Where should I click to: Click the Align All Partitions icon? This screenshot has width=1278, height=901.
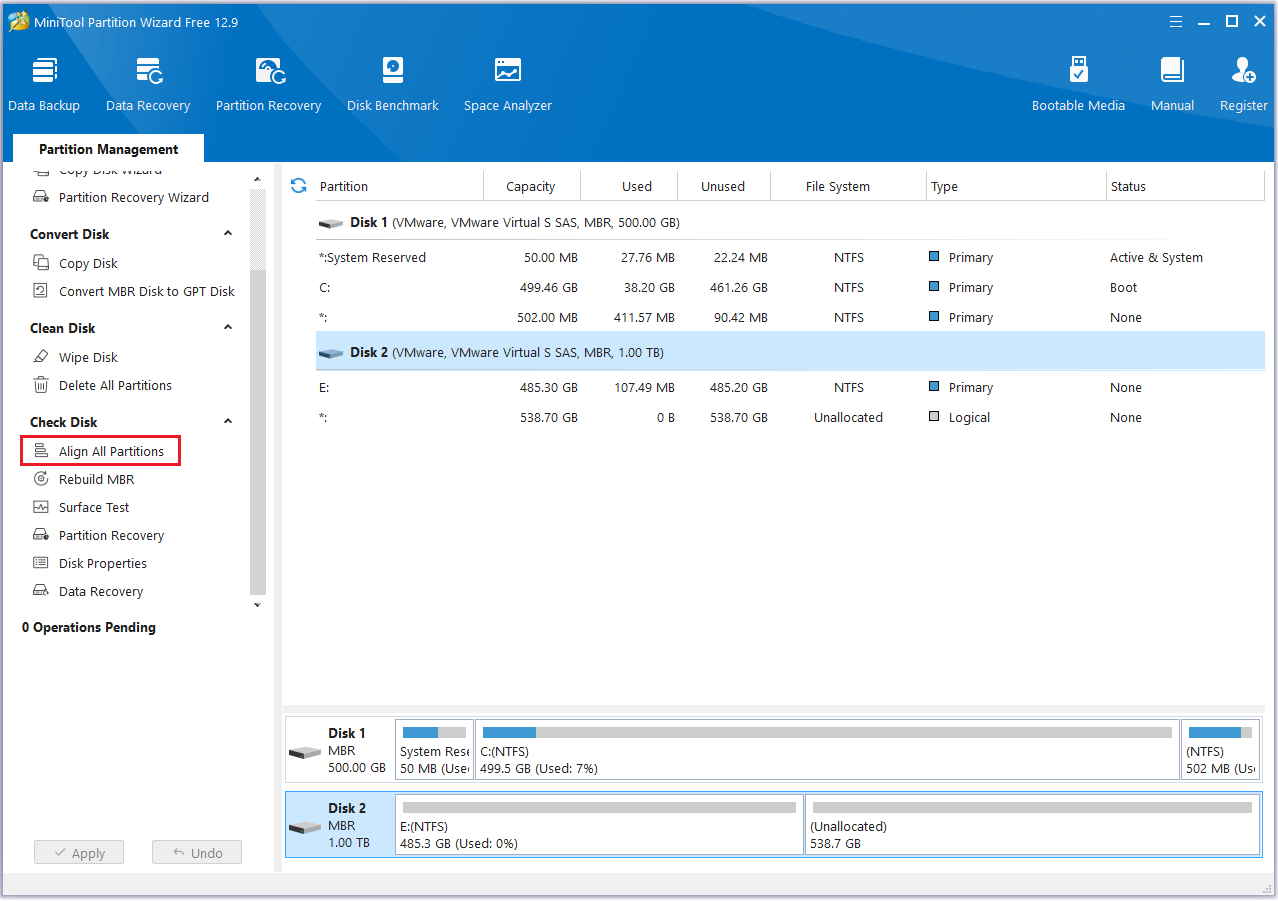pos(41,451)
